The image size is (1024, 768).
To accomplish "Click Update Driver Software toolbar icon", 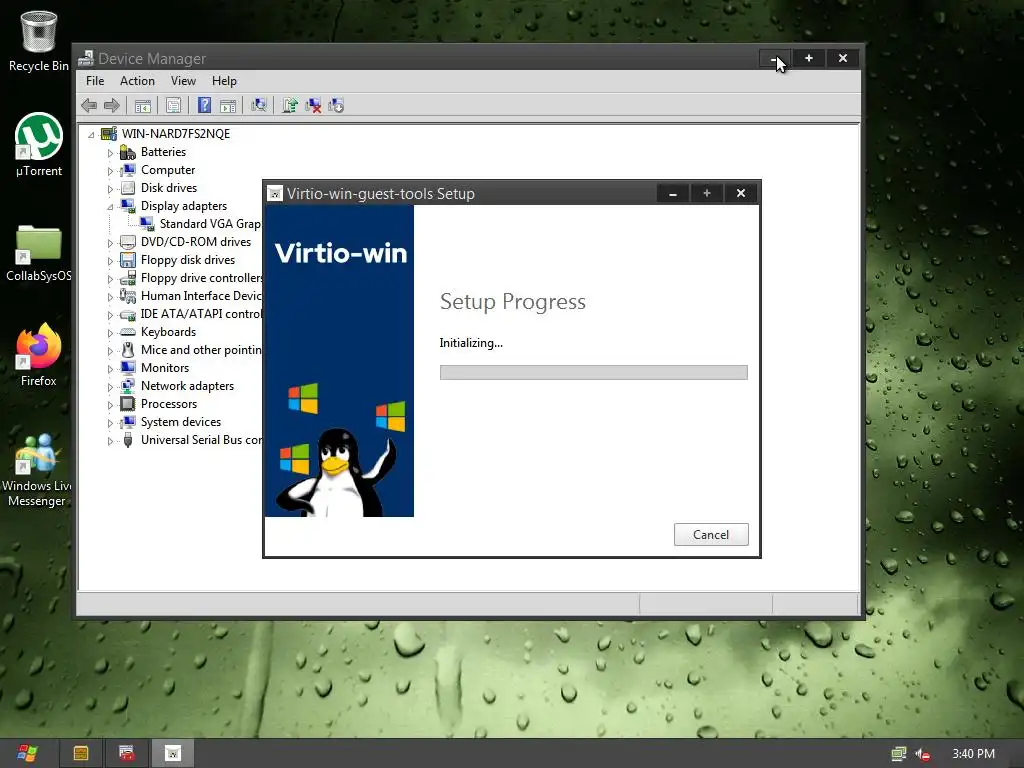I will (290, 105).
